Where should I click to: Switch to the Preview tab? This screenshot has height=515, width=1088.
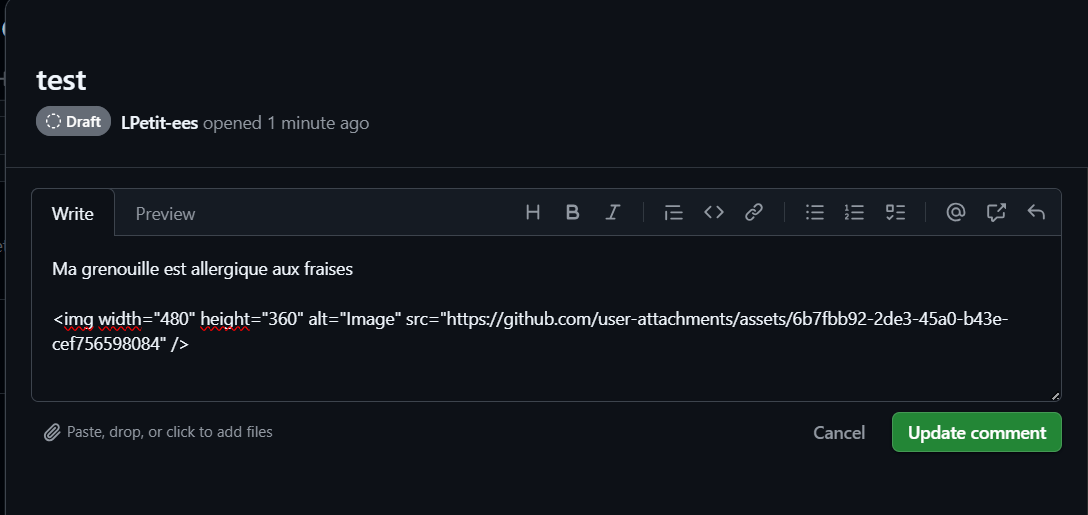pyautogui.click(x=165, y=213)
